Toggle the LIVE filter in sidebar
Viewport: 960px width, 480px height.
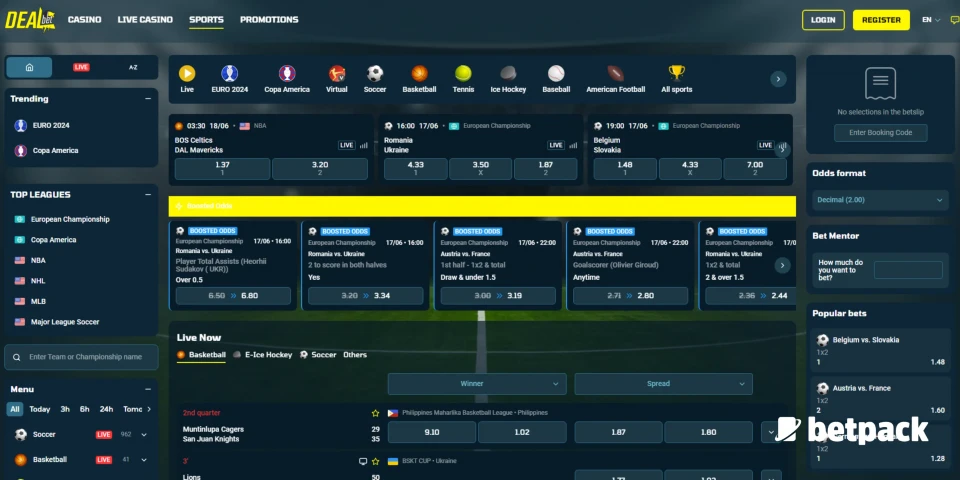[x=81, y=67]
